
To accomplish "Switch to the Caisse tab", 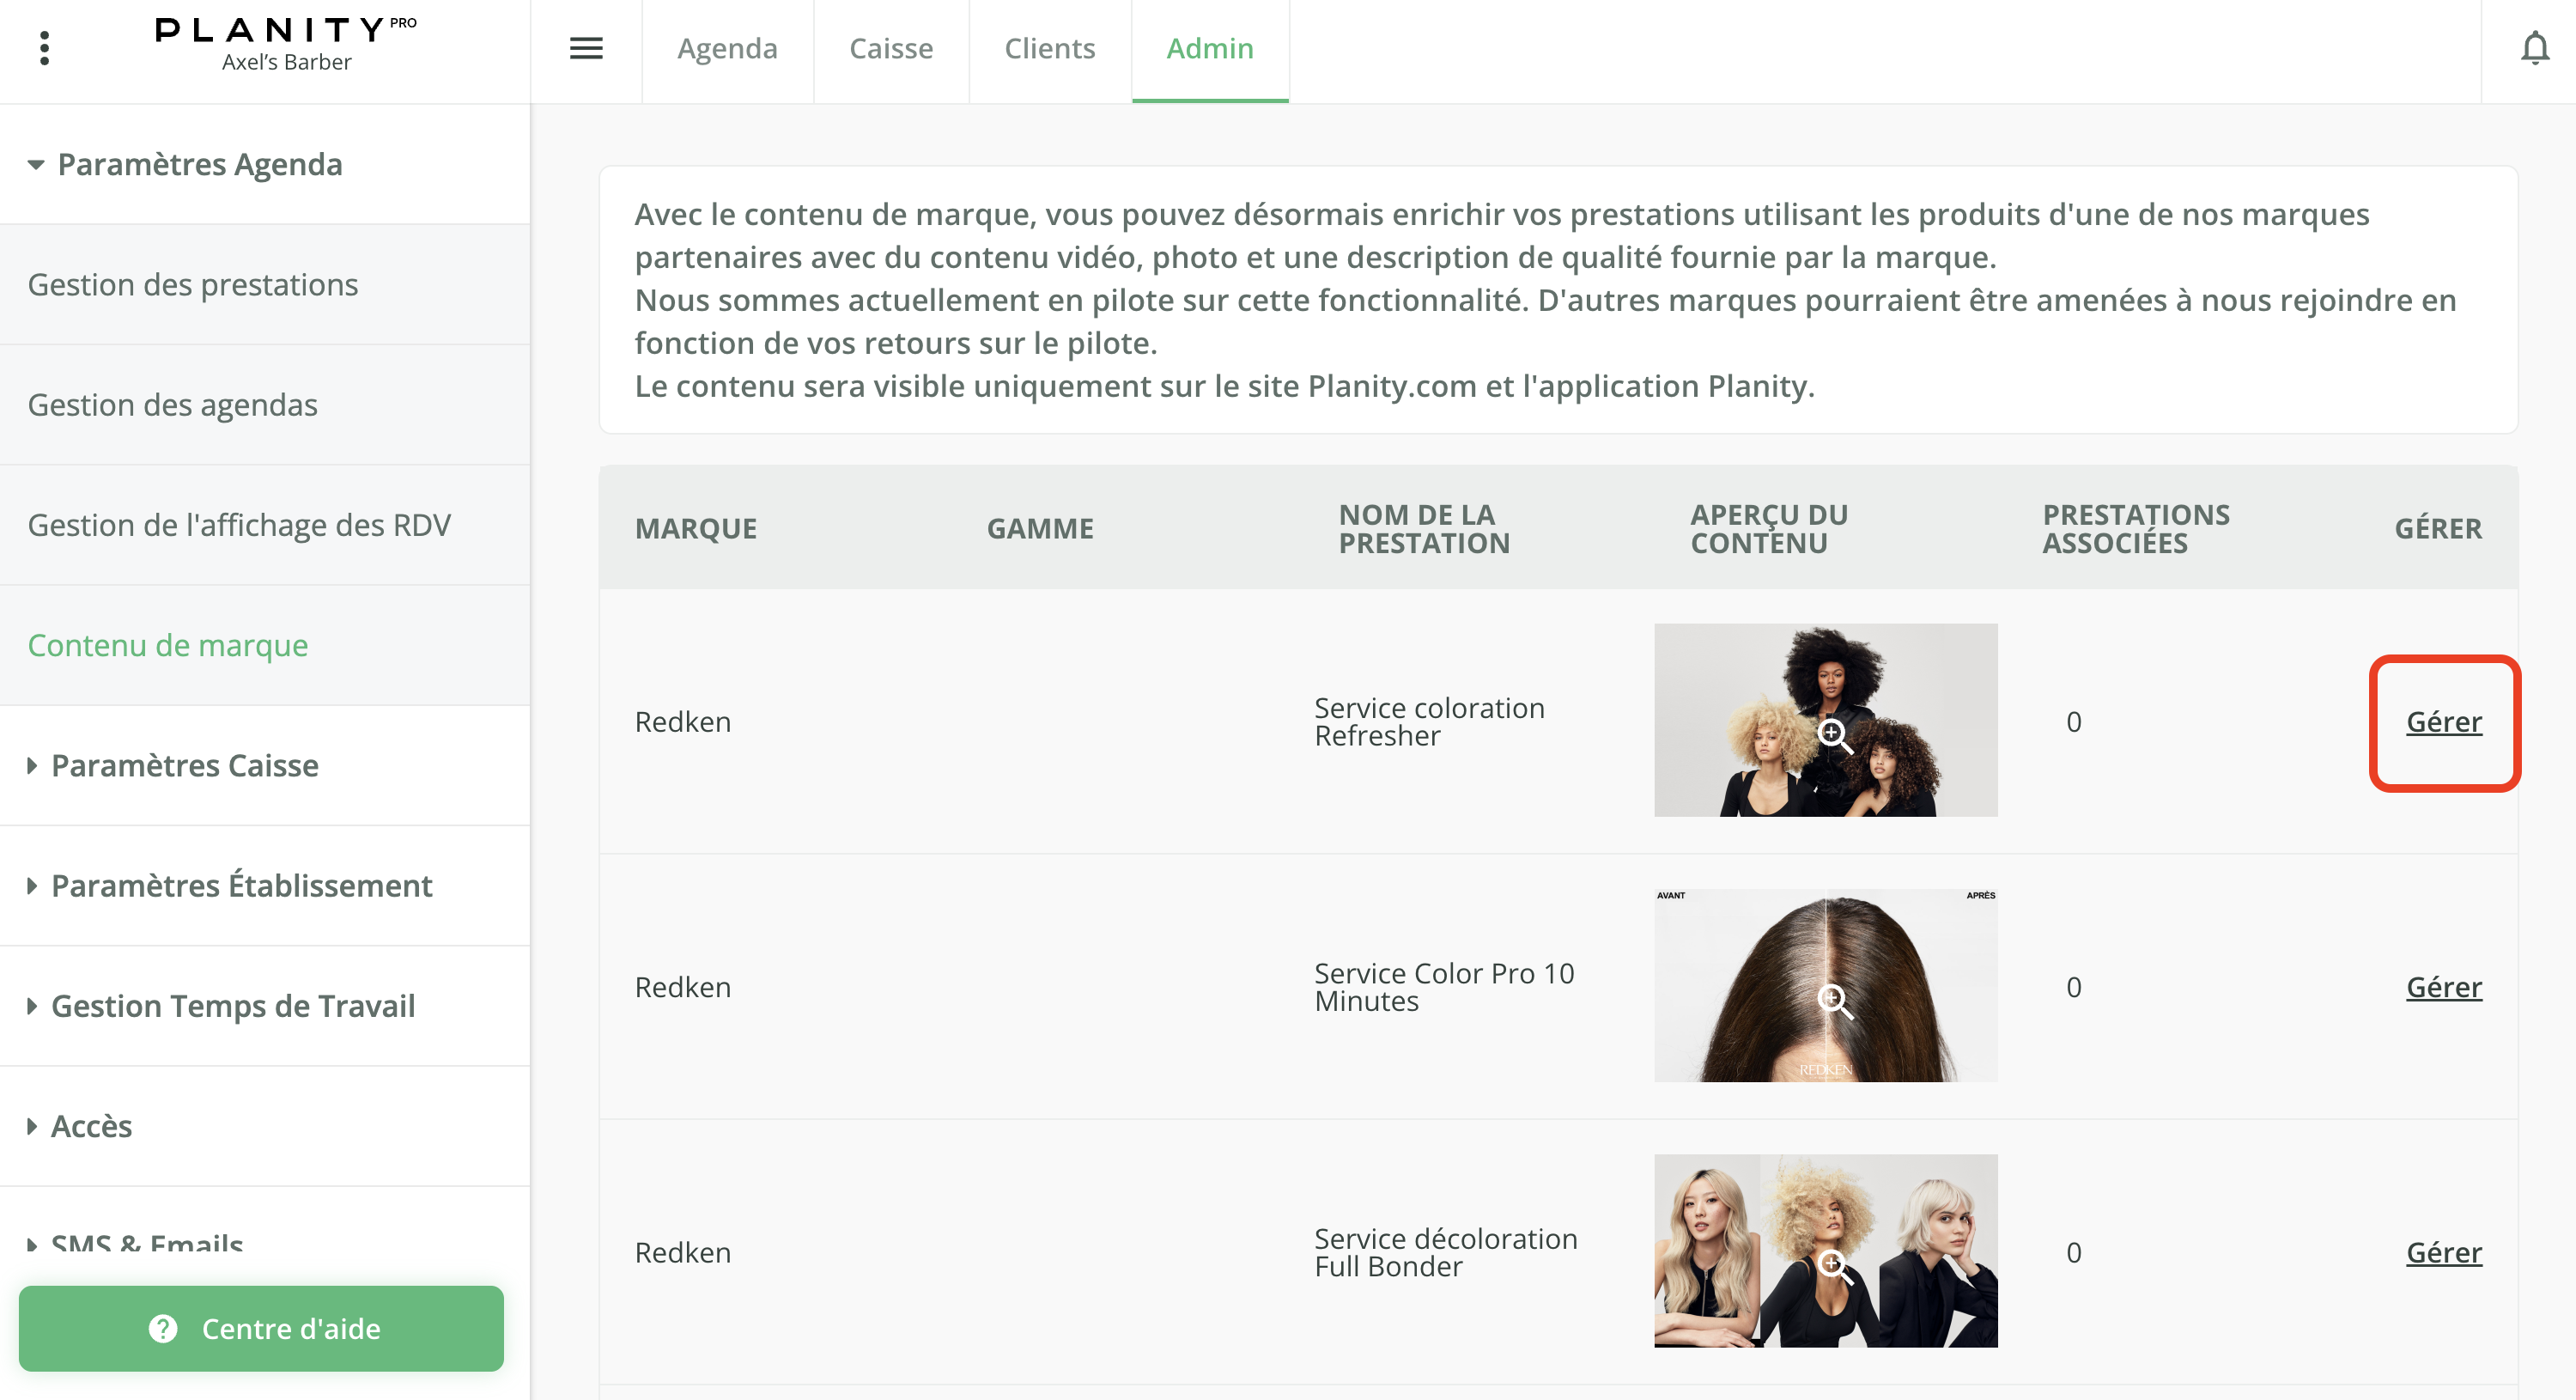I will [890, 48].
